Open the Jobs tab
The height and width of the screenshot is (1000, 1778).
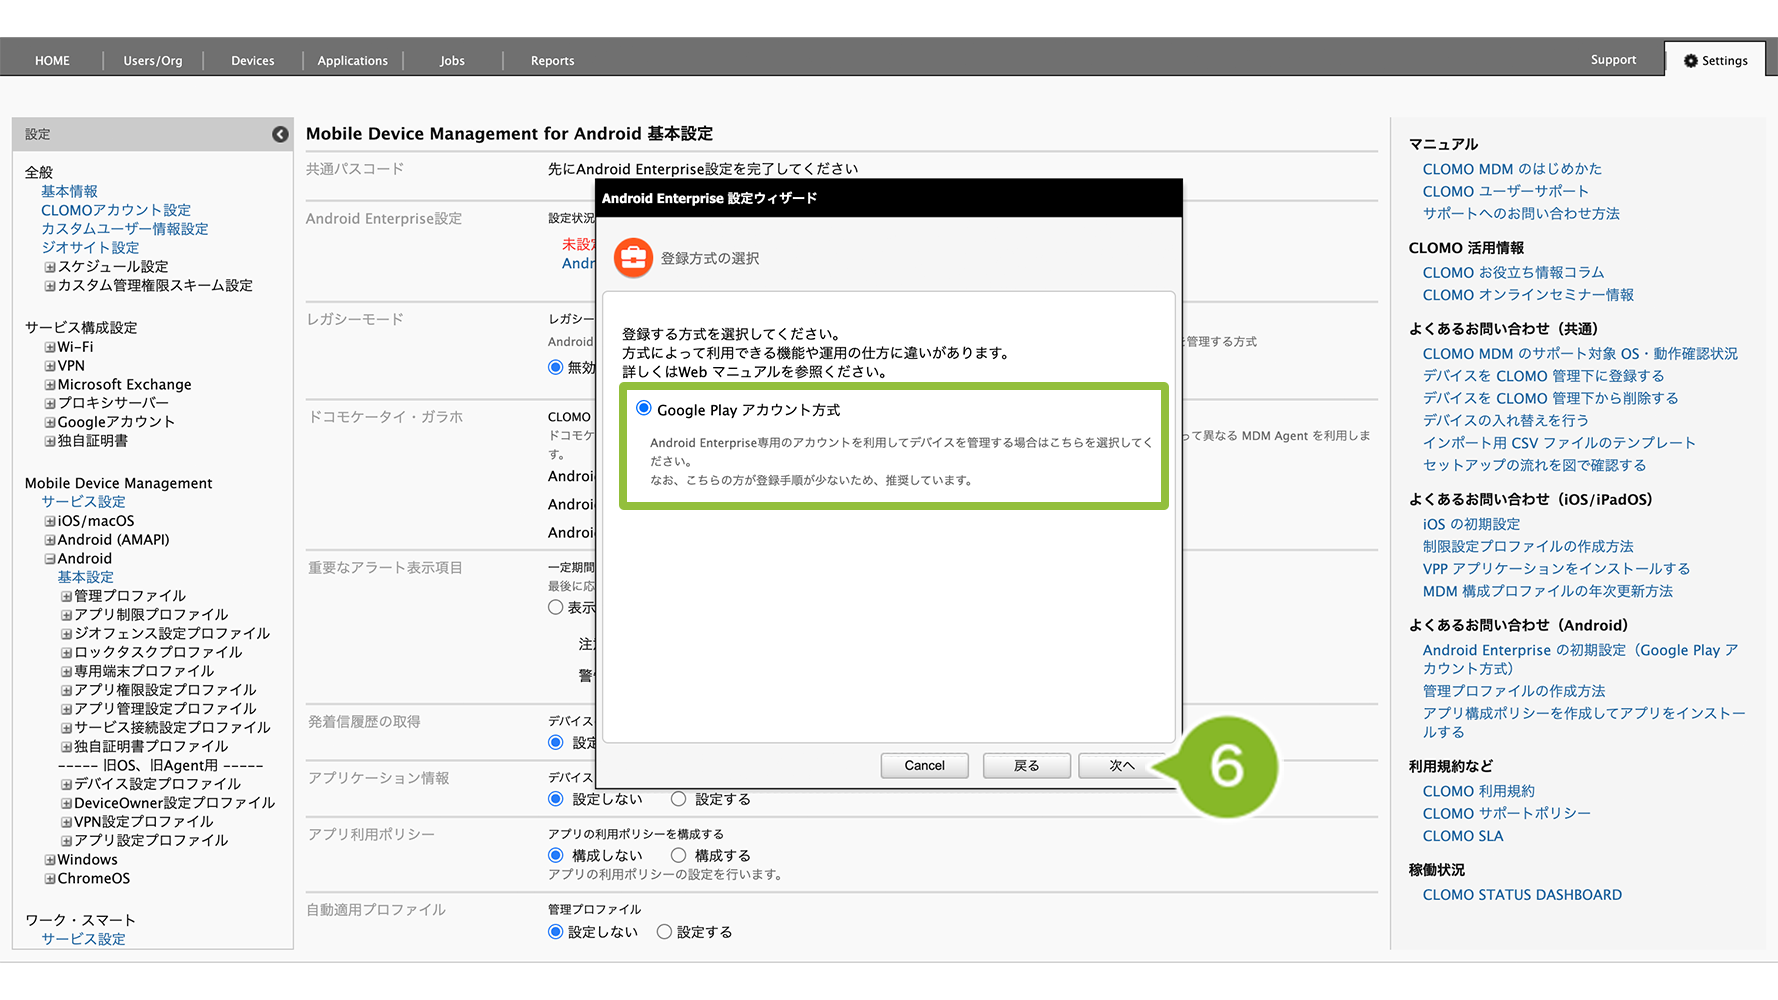[x=452, y=61]
